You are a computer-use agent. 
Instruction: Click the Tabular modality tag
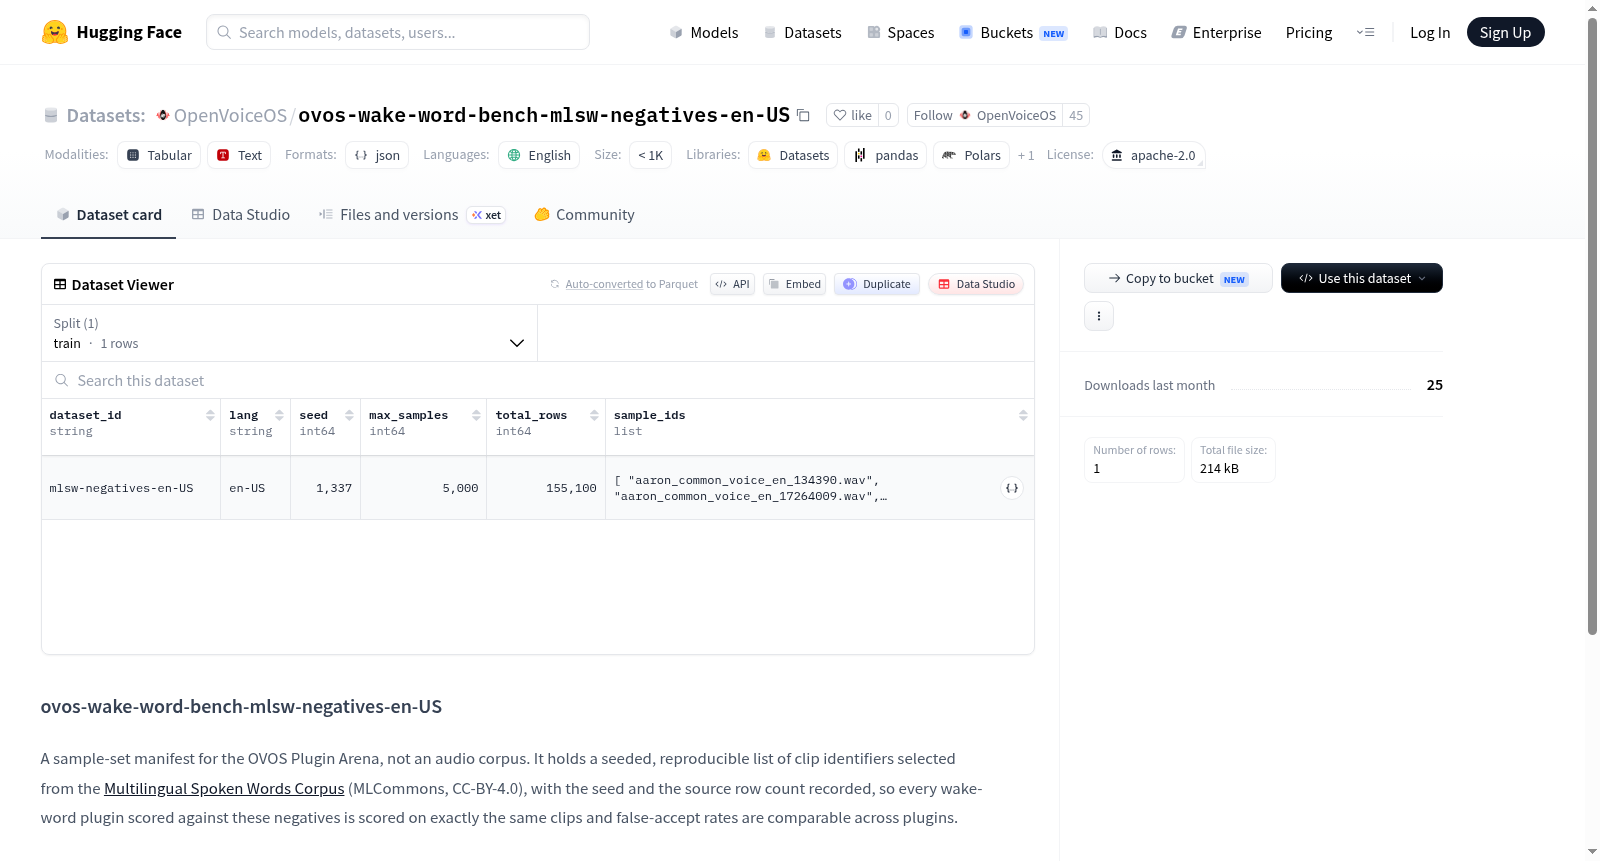click(159, 155)
